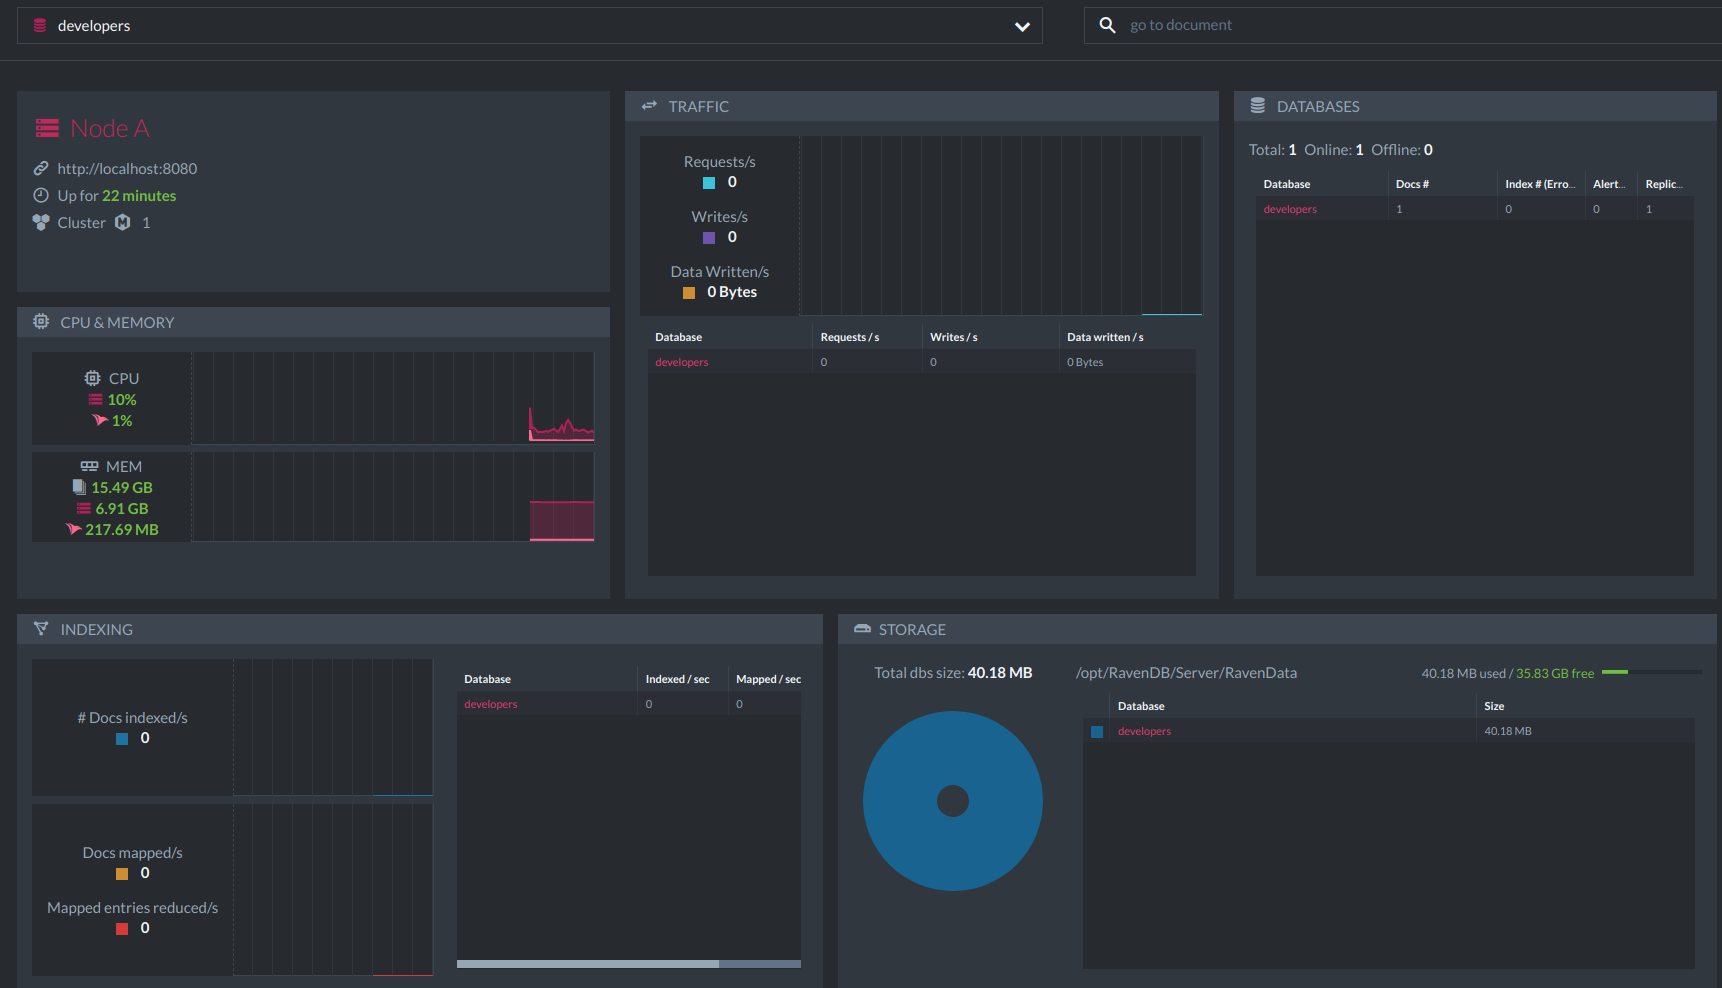Click the # Docs indexed/s blue swatch
The width and height of the screenshot is (1722, 988).
pyautogui.click(x=122, y=739)
